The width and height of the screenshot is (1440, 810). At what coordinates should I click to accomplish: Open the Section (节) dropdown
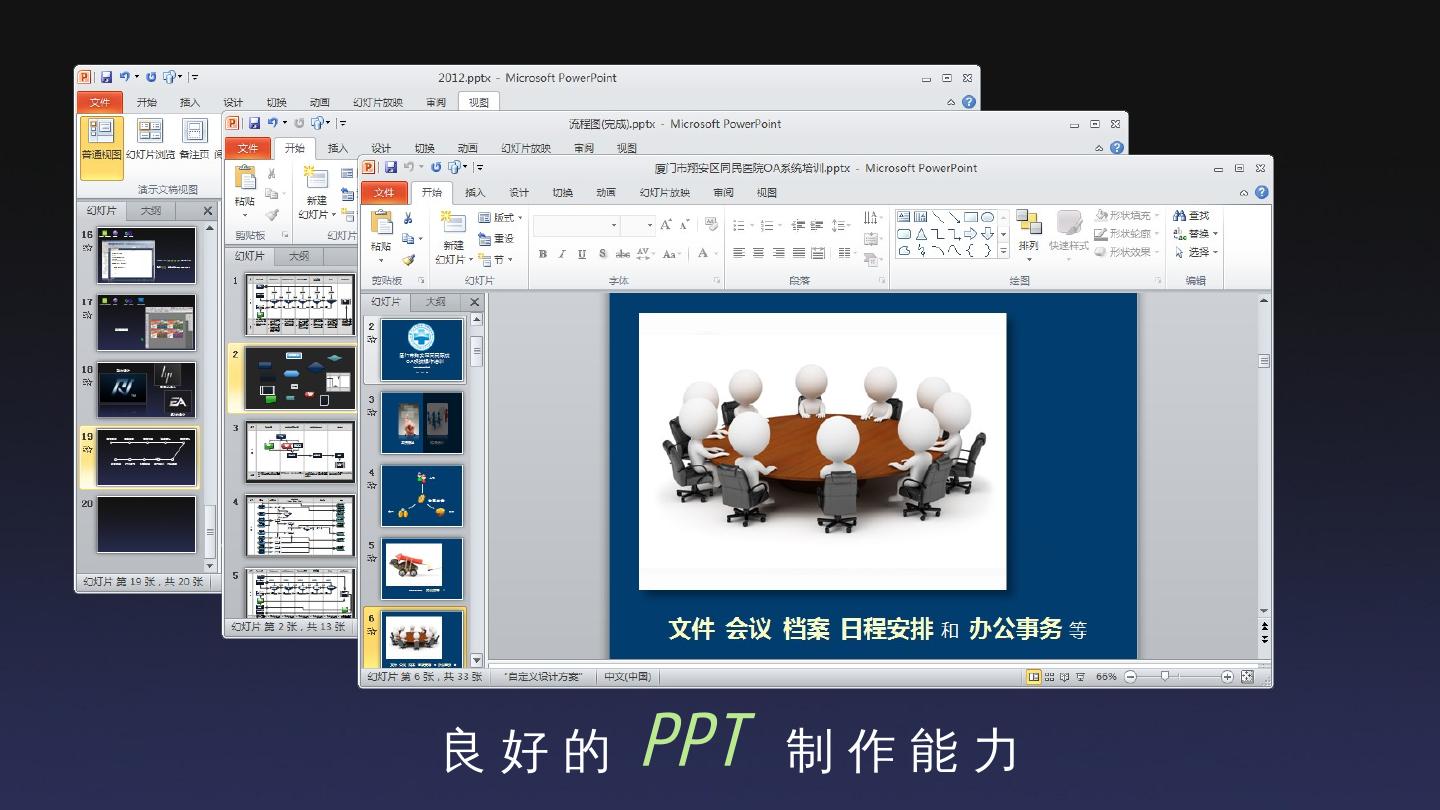point(495,260)
